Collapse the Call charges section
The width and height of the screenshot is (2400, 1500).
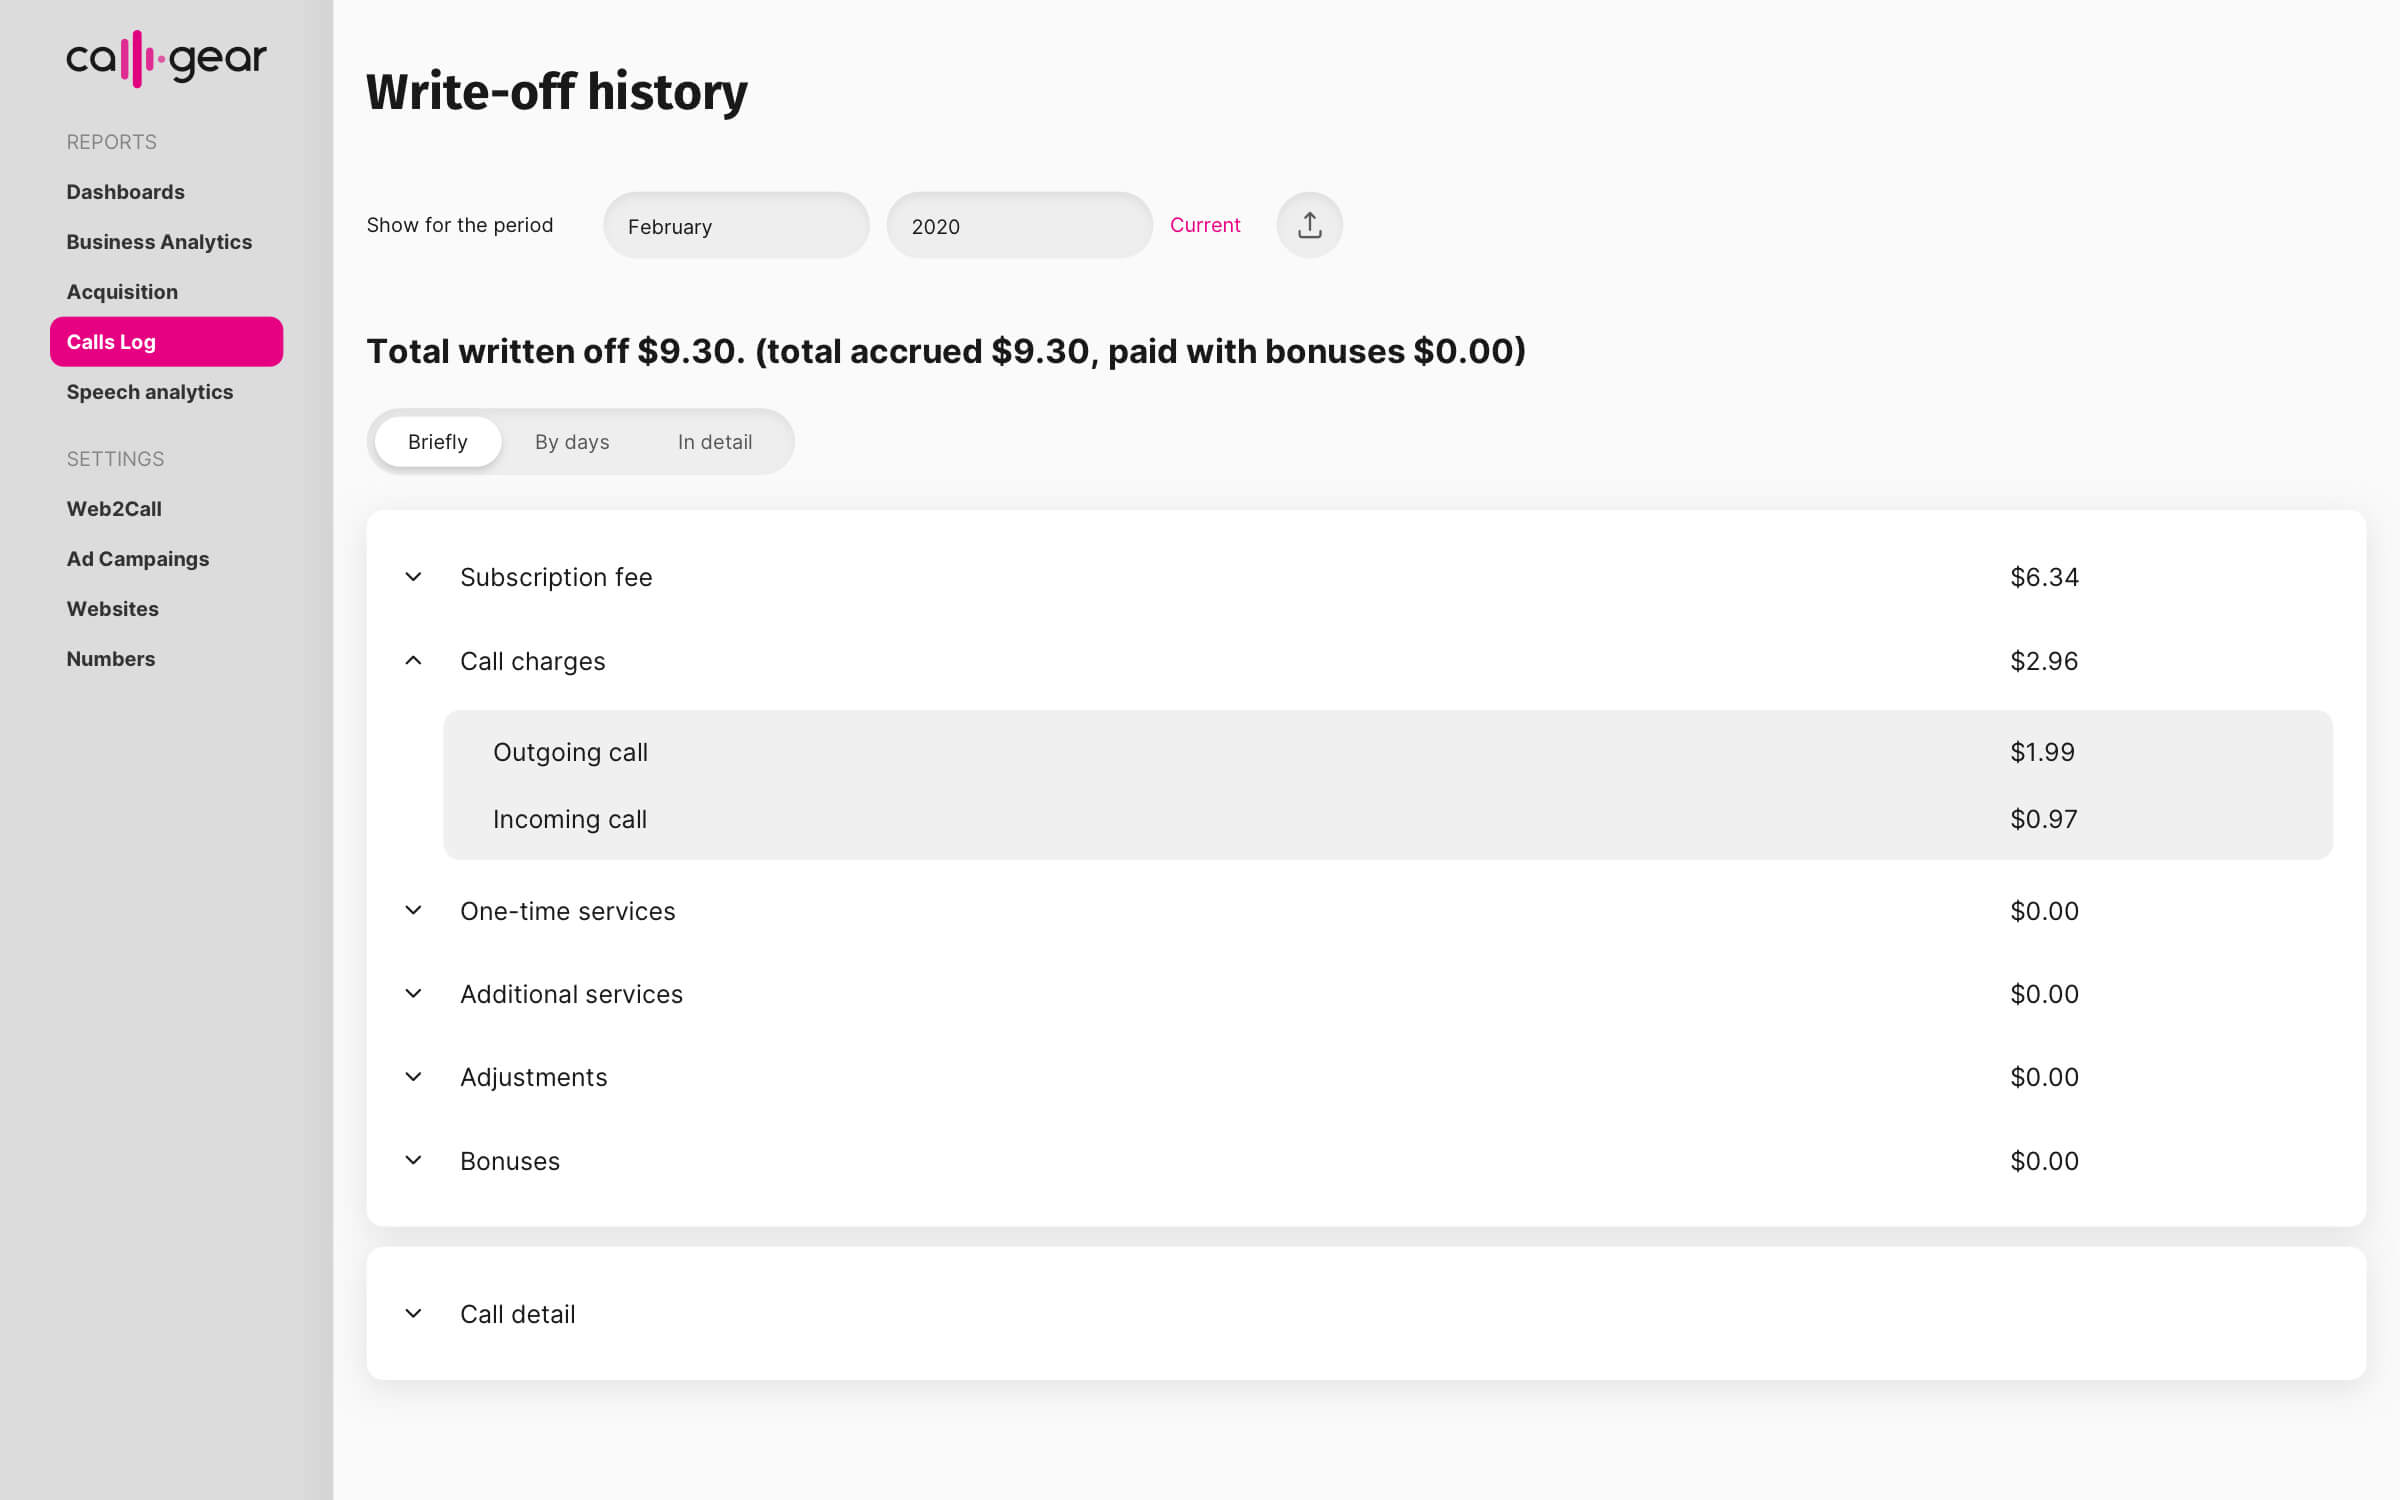(x=413, y=661)
